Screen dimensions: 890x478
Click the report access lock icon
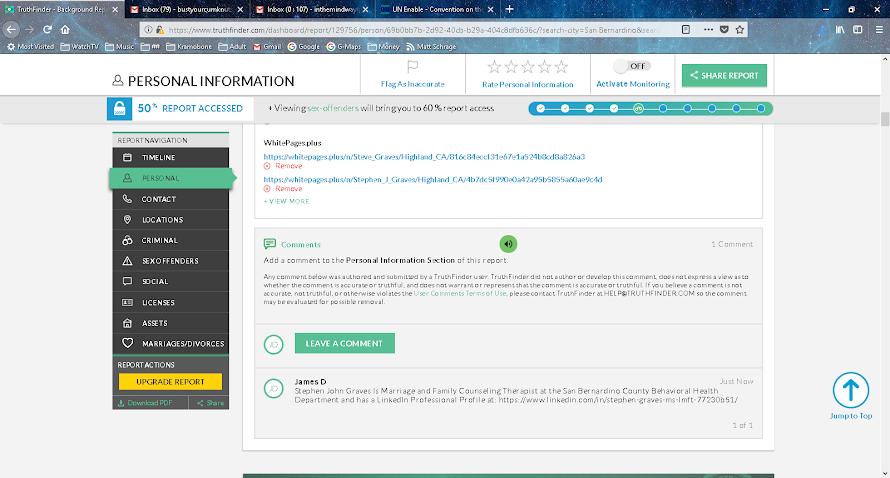pyautogui.click(x=119, y=108)
